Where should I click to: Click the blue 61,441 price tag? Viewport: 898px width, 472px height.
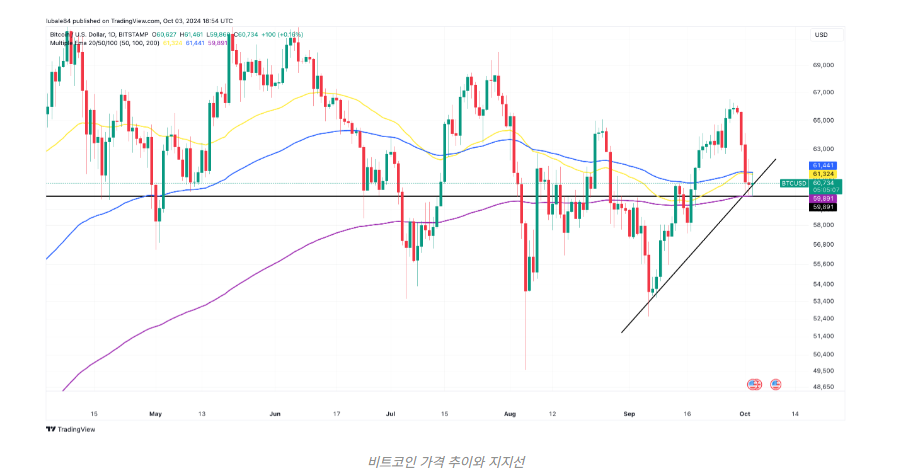tap(824, 165)
